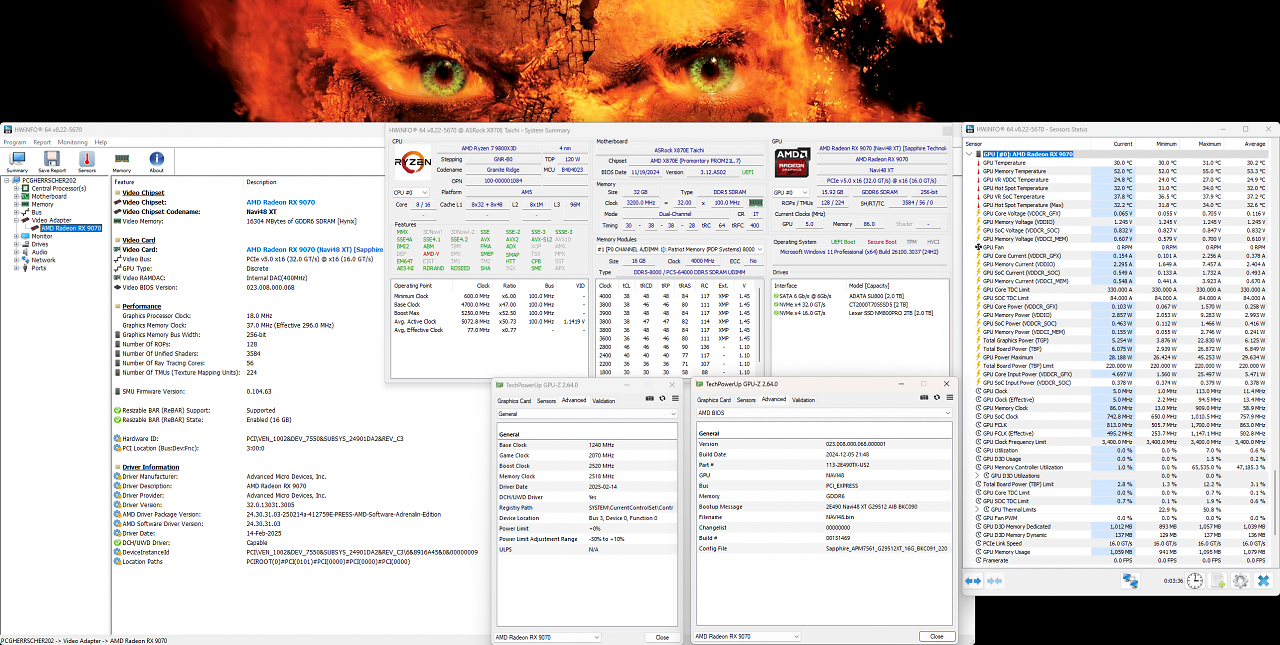Select Network in the device tree

coord(43,260)
